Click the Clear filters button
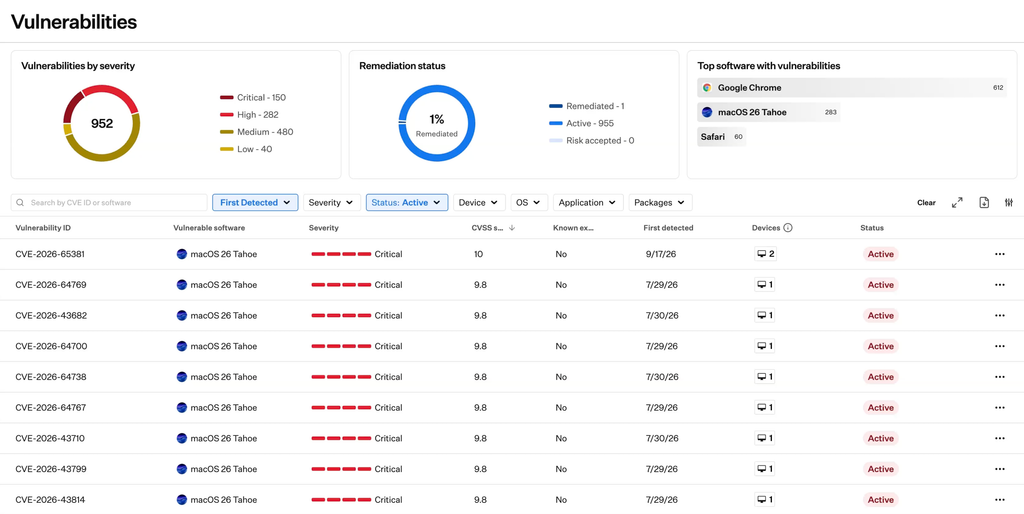 click(926, 202)
